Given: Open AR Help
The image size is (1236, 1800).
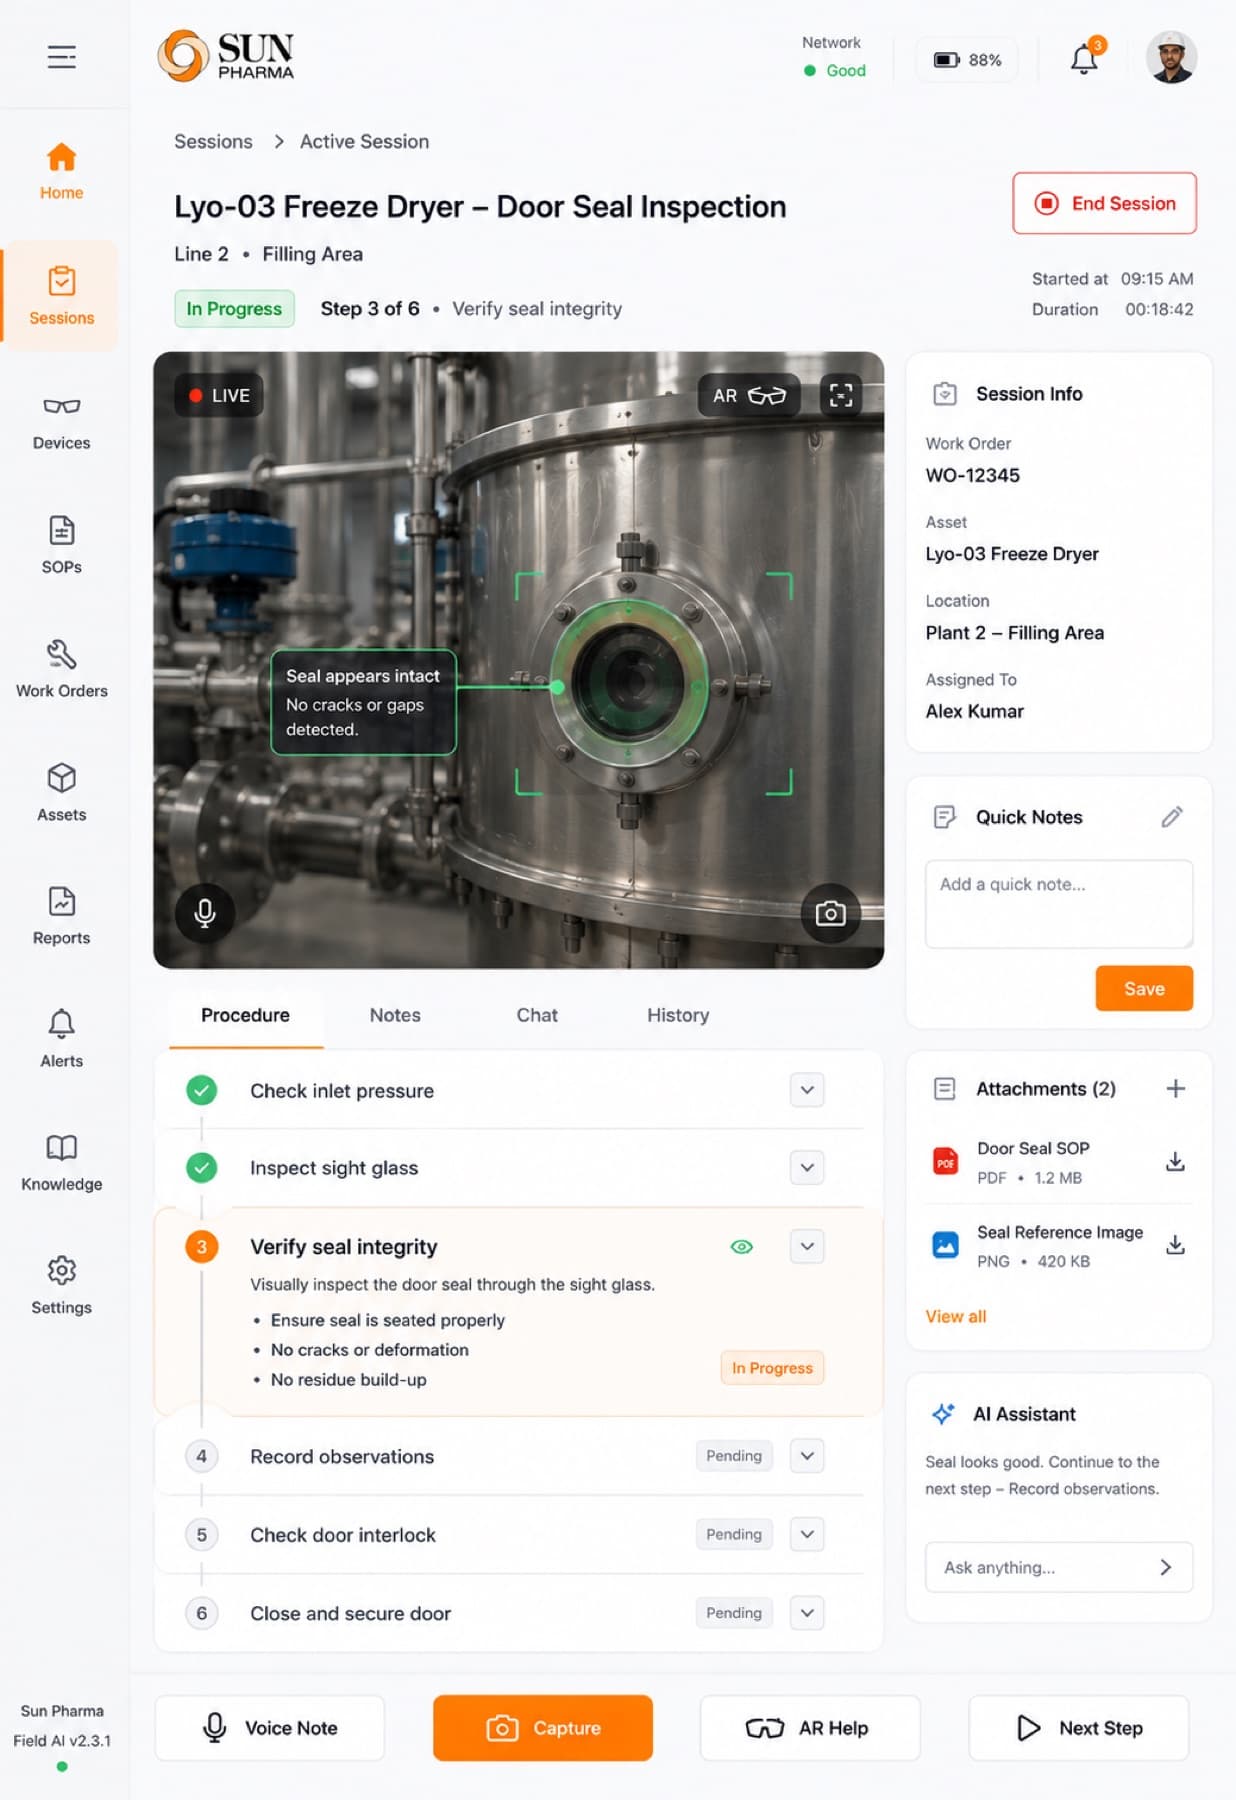Looking at the screenshot, I should pos(809,1728).
